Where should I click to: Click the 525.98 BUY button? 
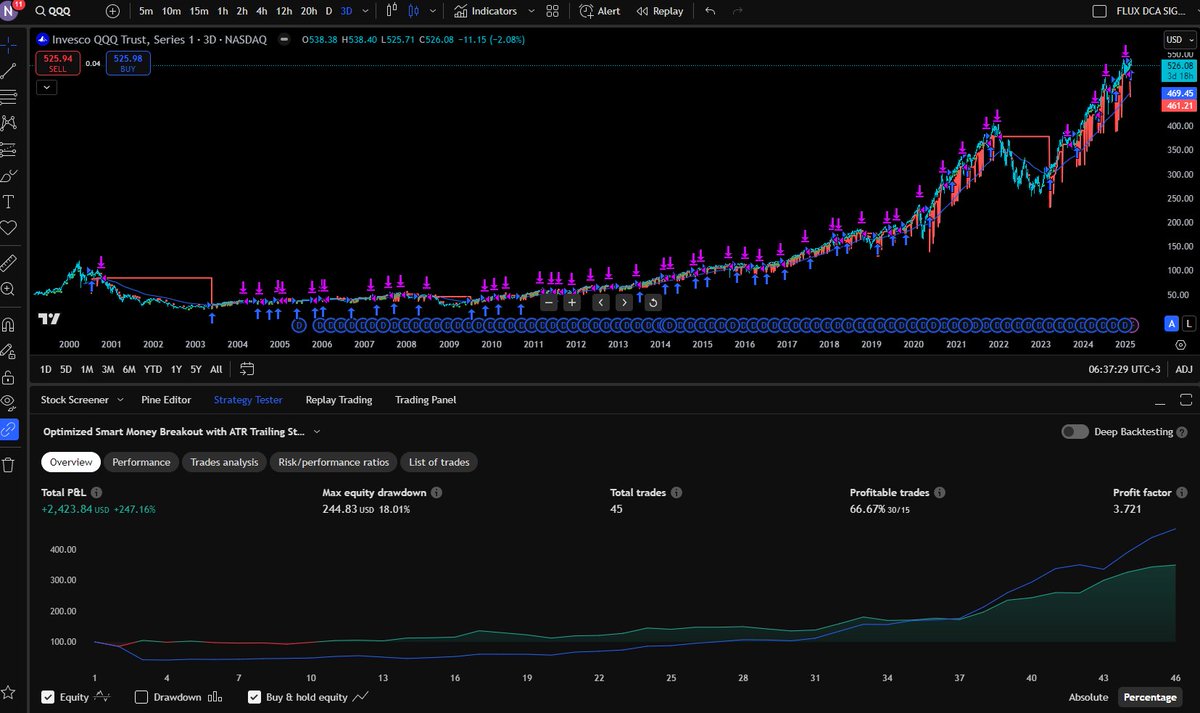(x=127, y=62)
